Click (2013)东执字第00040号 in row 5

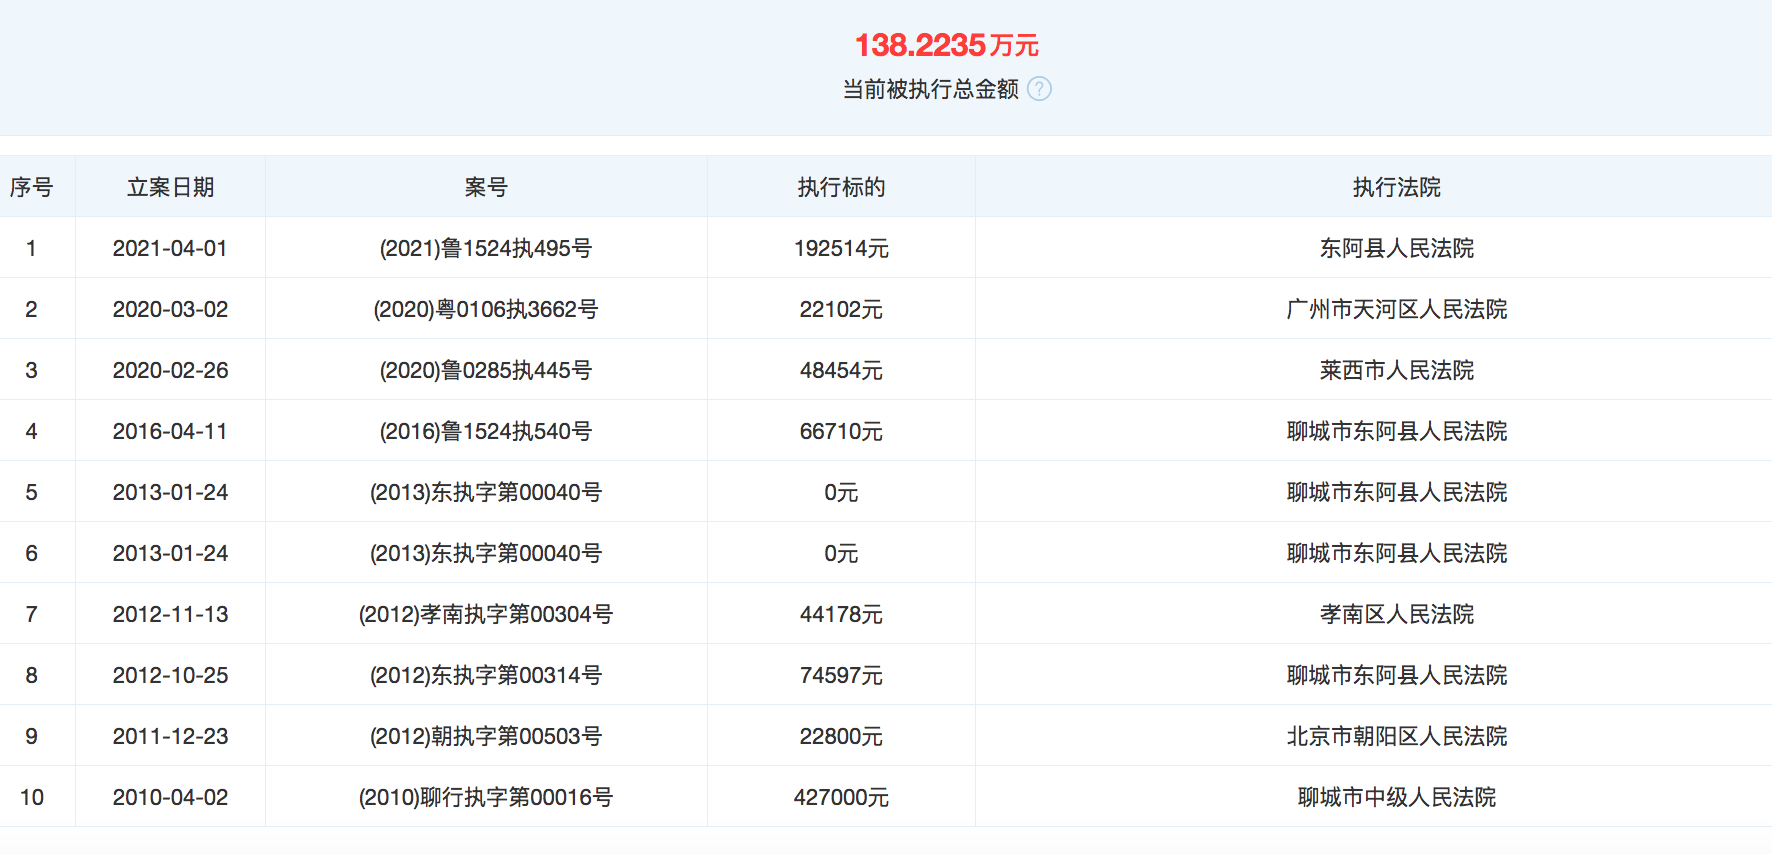486,492
